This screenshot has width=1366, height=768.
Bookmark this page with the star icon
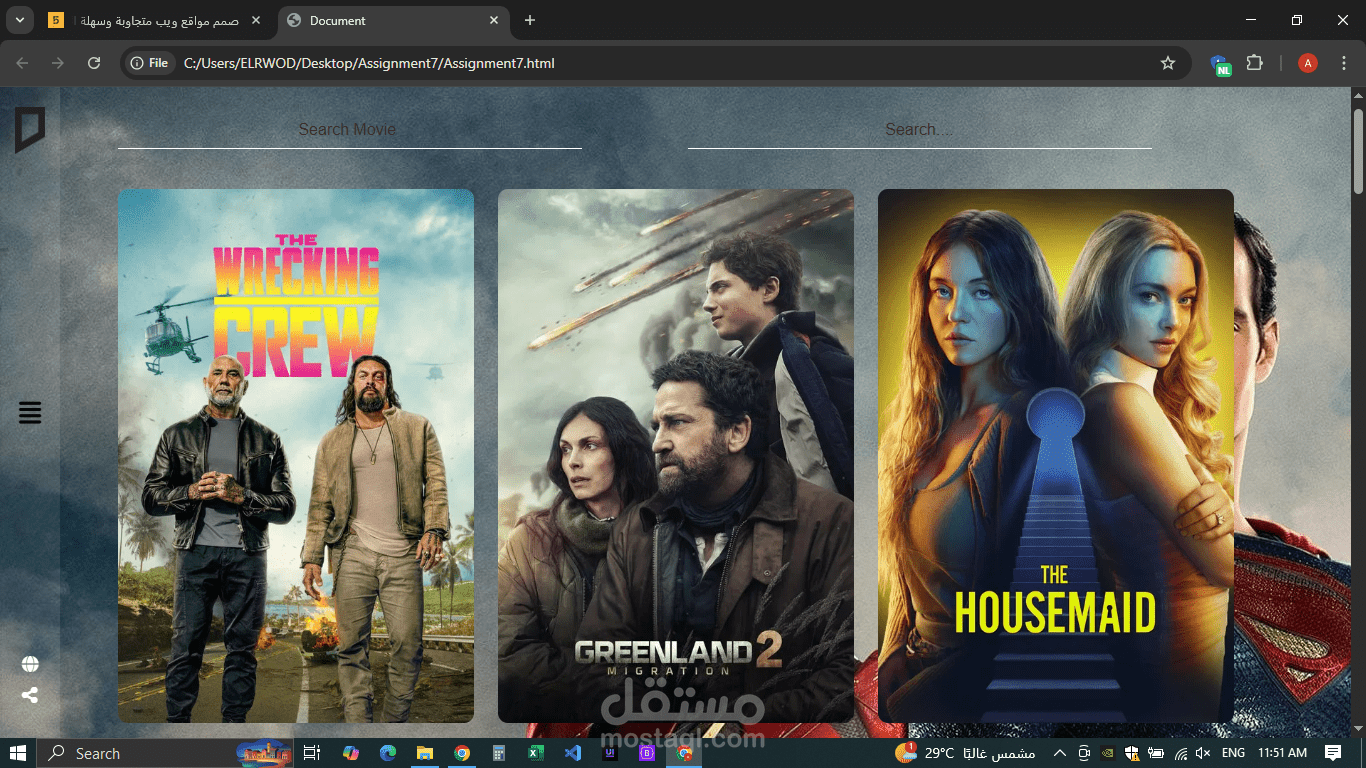(x=1167, y=62)
